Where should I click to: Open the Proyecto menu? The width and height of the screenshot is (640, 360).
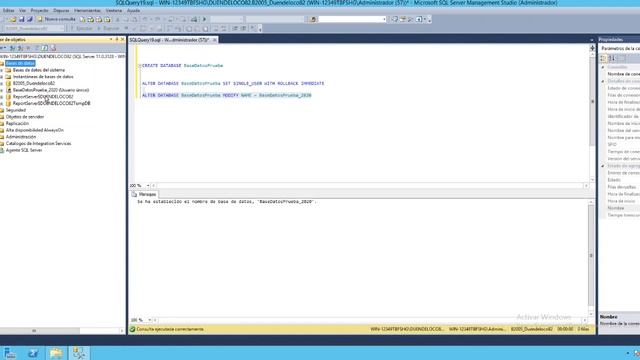40,11
